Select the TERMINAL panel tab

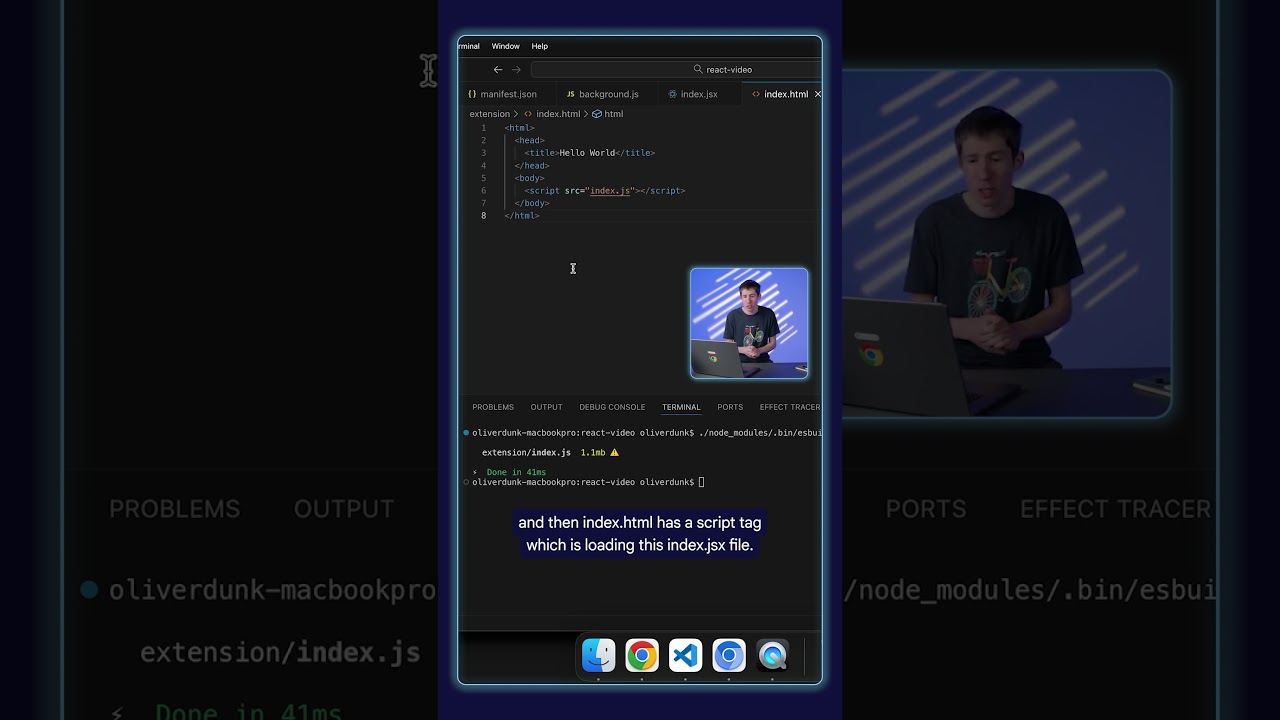coord(681,407)
